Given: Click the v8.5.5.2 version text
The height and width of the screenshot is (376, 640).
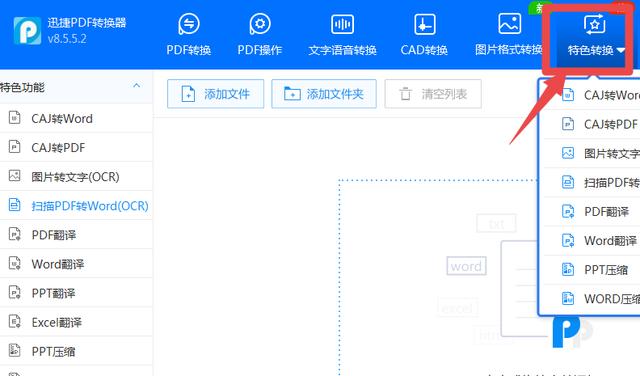Looking at the screenshot, I should 67,39.
